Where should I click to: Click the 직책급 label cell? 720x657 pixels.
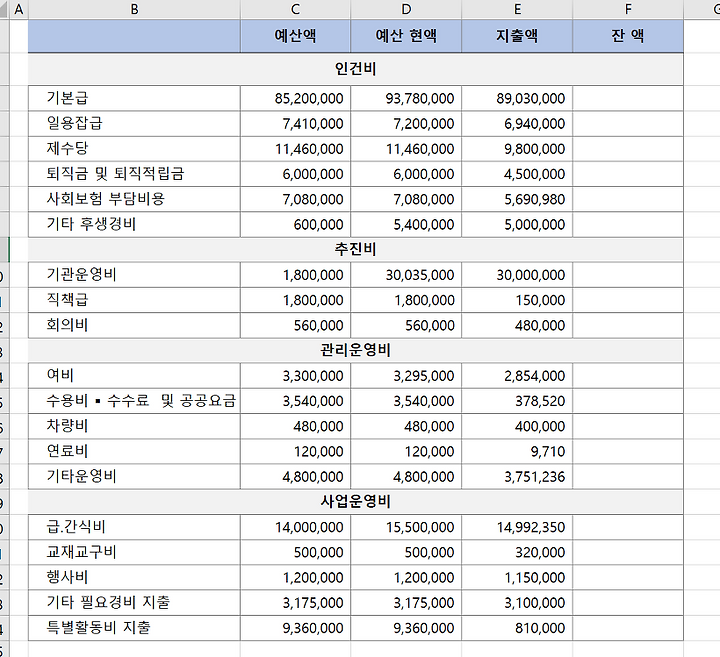tap(134, 300)
